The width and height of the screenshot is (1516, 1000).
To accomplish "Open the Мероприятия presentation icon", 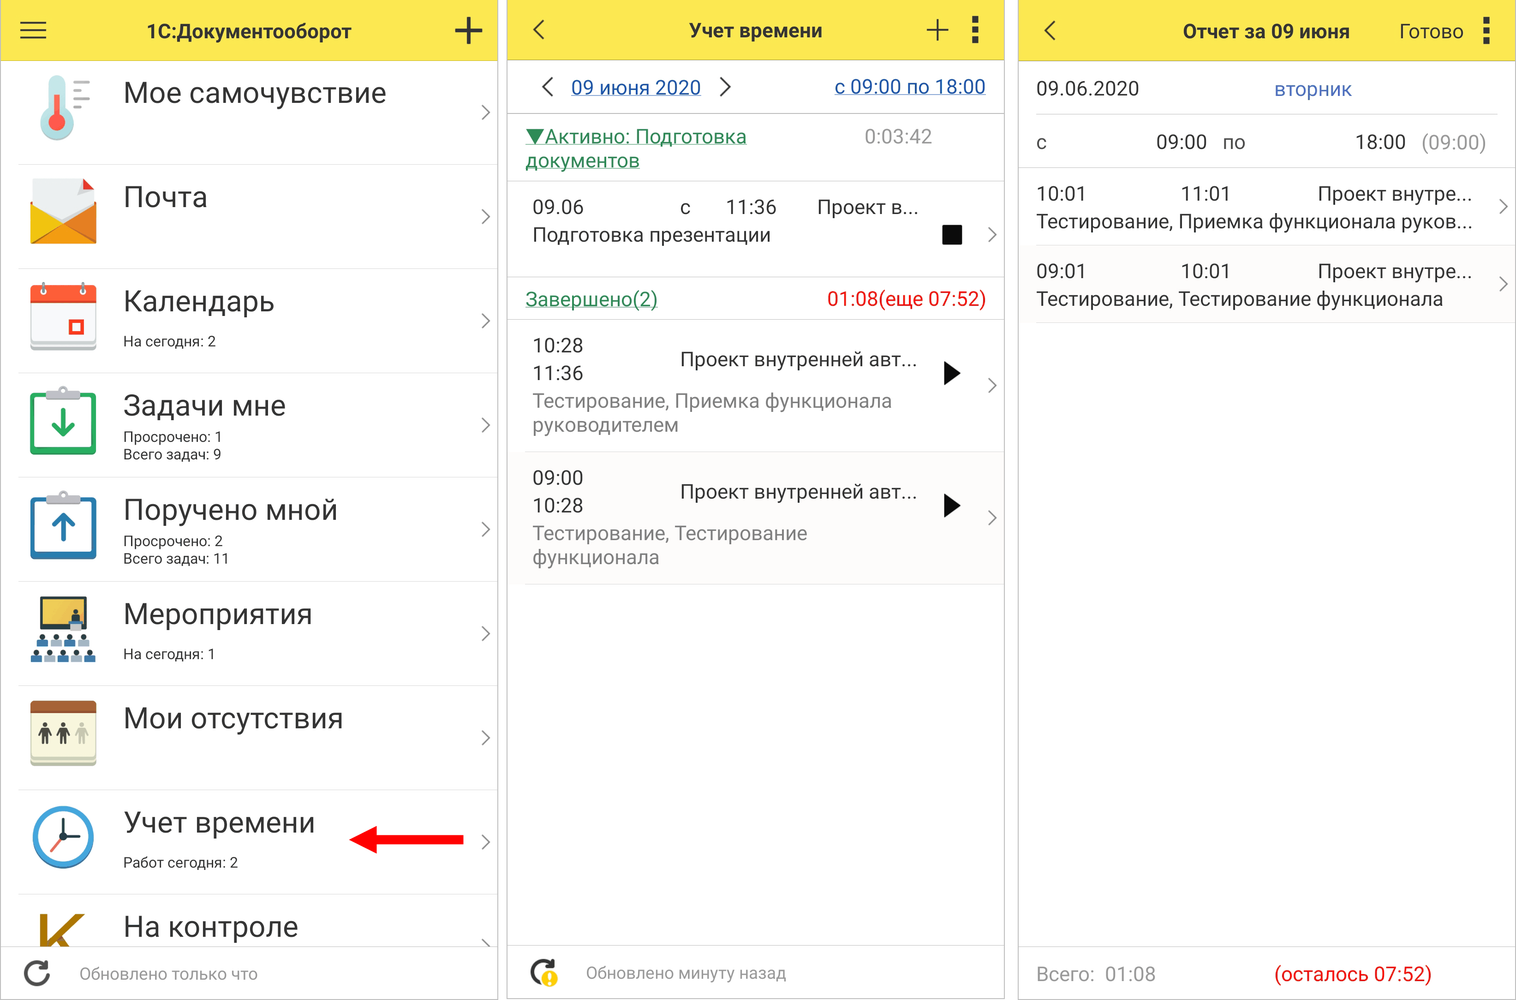I will (x=64, y=629).
